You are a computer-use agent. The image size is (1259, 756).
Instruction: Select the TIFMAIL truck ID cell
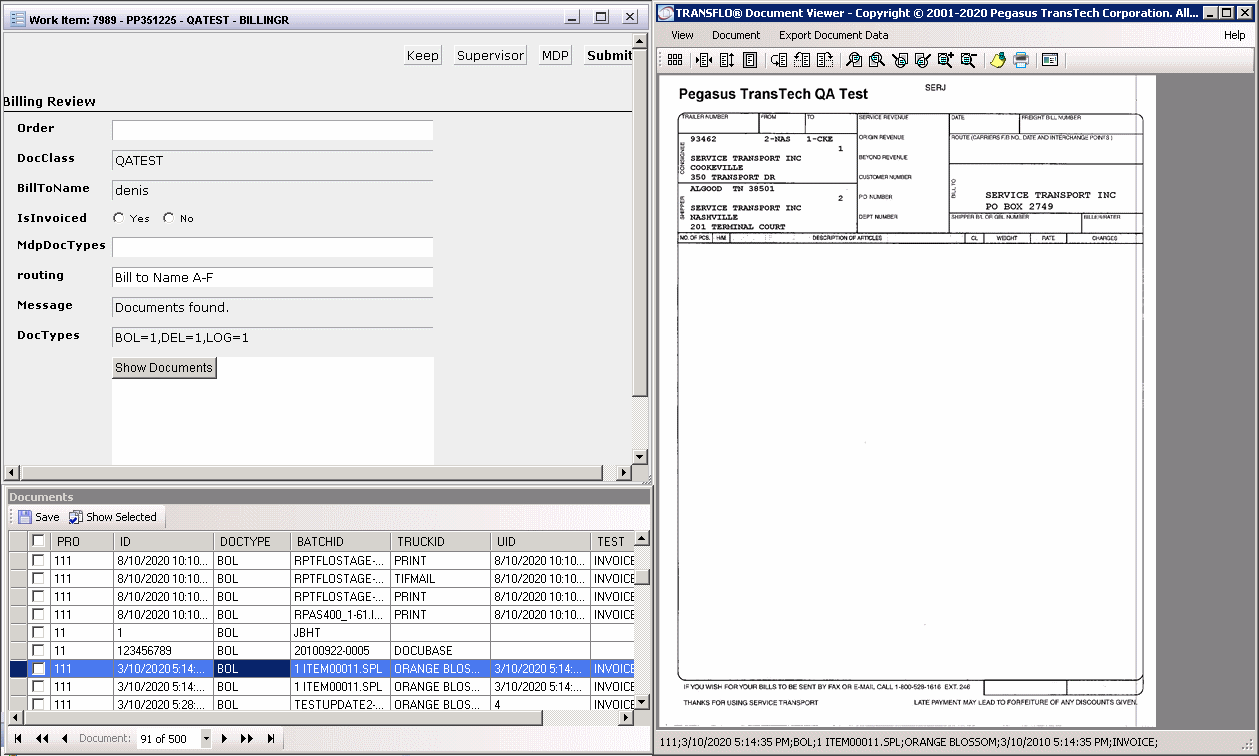pos(440,579)
